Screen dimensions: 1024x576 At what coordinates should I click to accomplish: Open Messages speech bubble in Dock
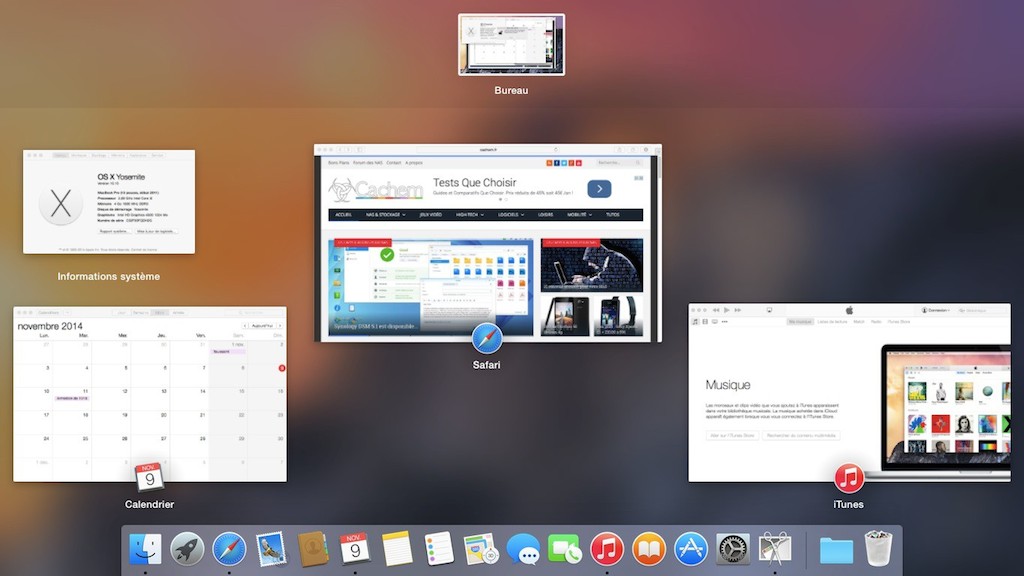click(523, 549)
